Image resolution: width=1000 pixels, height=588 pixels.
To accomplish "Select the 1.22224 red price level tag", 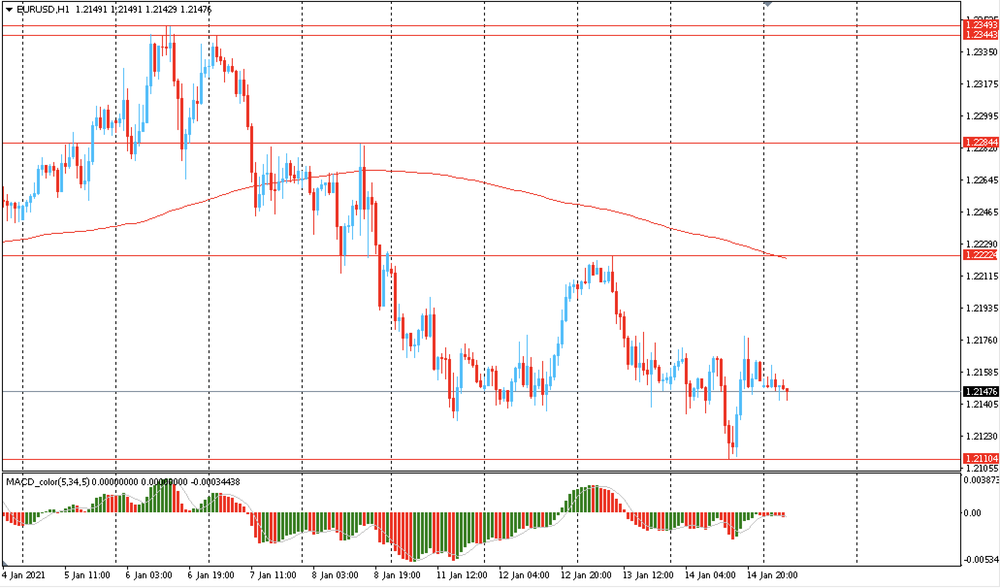I will (982, 254).
